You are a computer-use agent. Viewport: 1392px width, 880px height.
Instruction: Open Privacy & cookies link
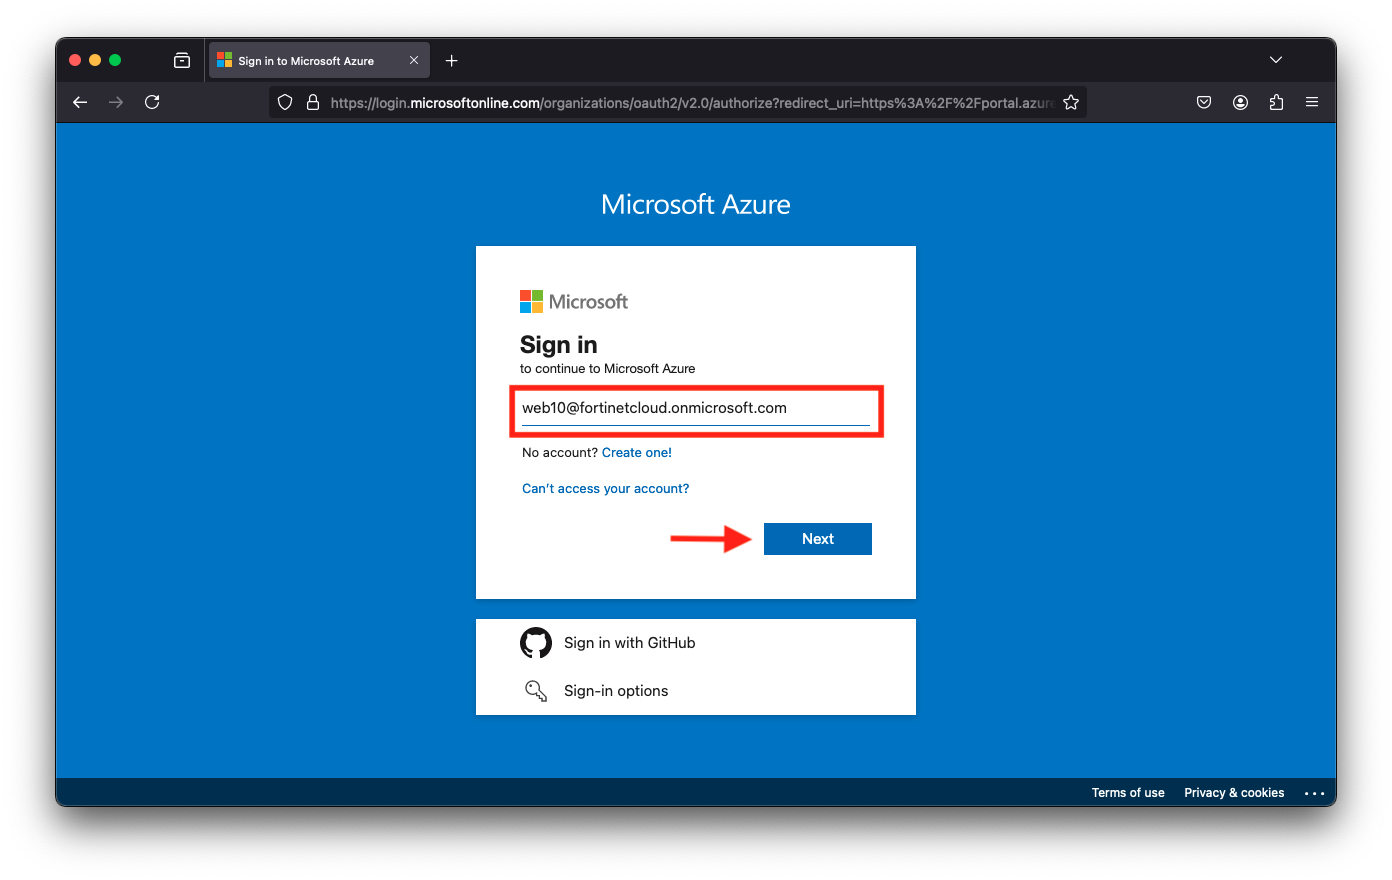1234,793
